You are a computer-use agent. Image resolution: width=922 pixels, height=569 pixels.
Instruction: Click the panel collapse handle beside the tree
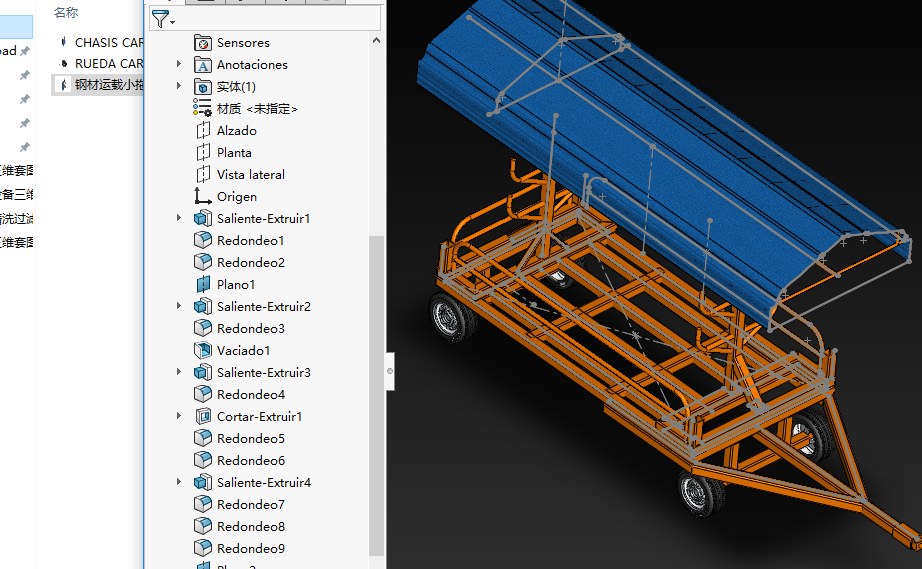point(390,371)
